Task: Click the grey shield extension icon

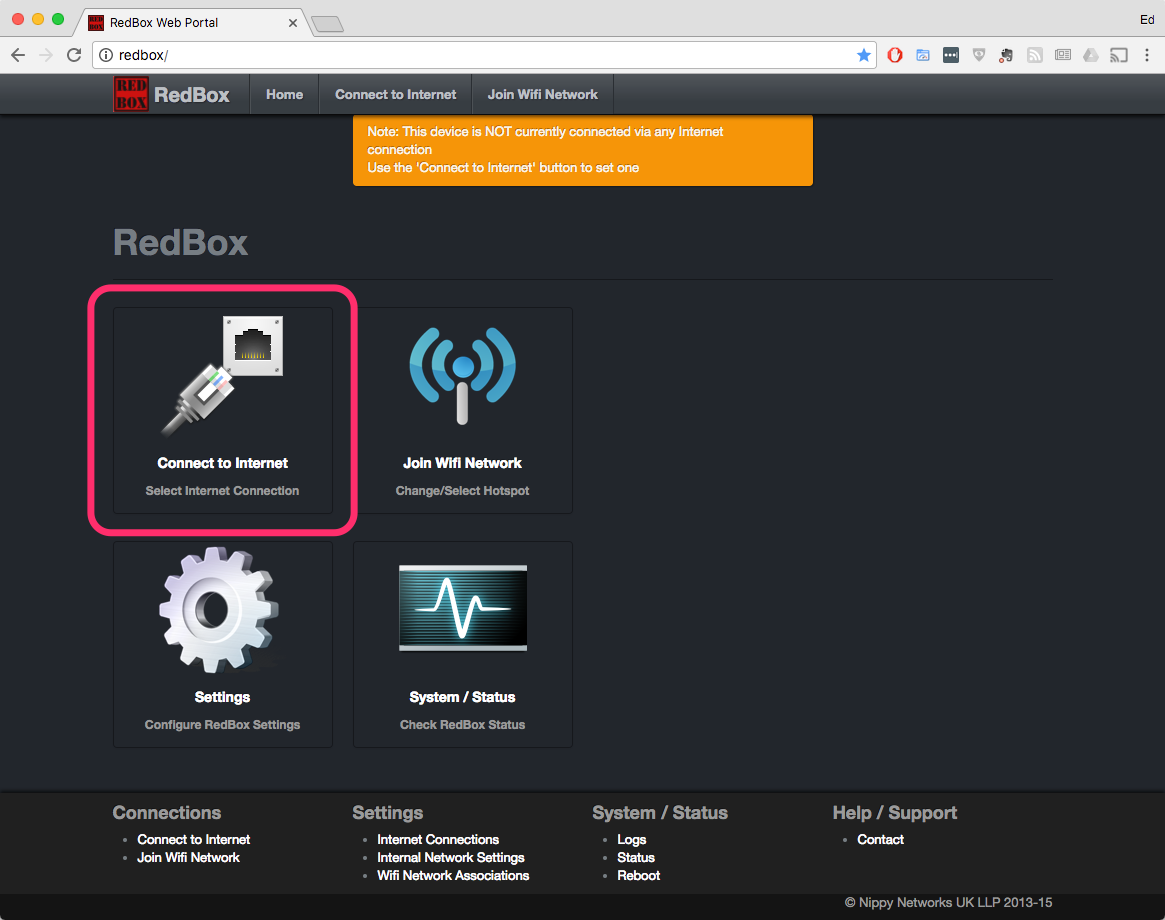Action: coord(979,55)
